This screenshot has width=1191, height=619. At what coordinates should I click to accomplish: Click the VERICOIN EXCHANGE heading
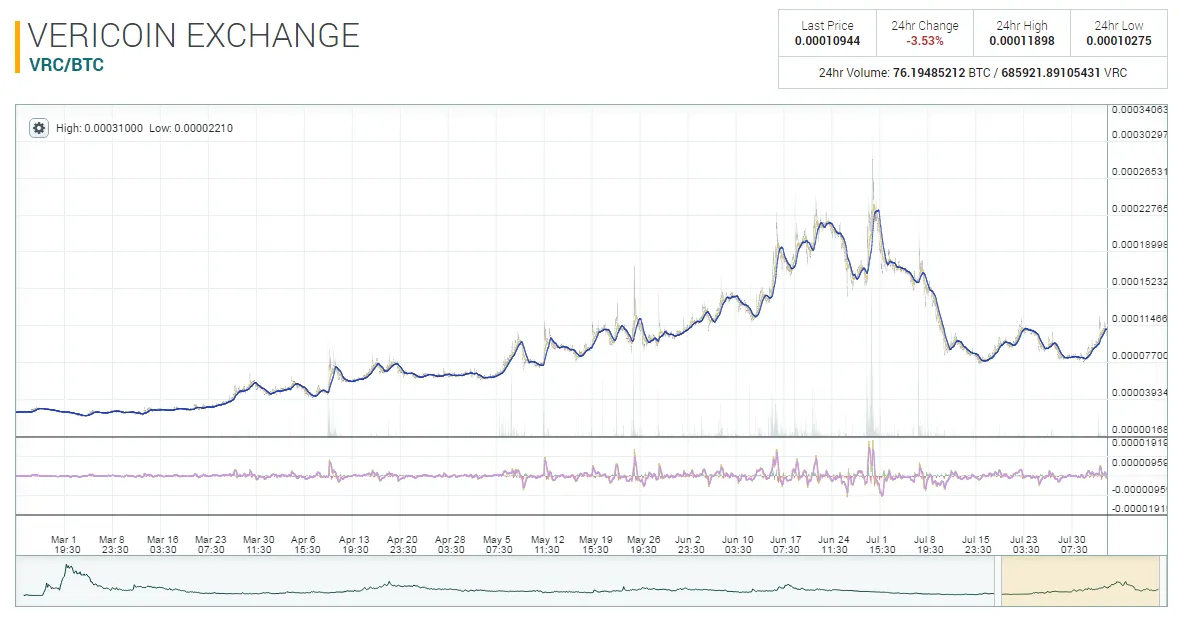[x=194, y=36]
